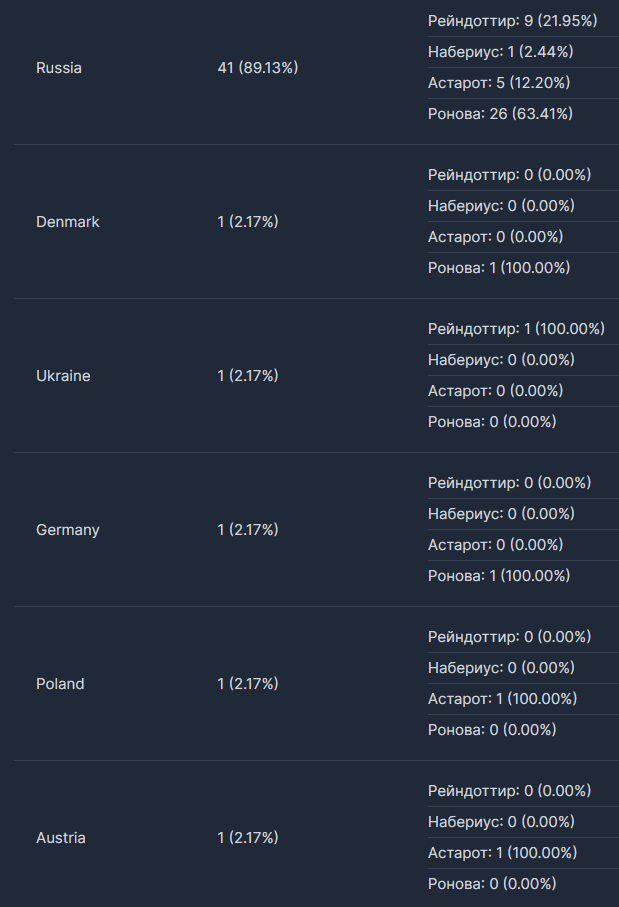Click Poland's "1 (2.17%)" total value
This screenshot has height=907, width=619.
(248, 684)
